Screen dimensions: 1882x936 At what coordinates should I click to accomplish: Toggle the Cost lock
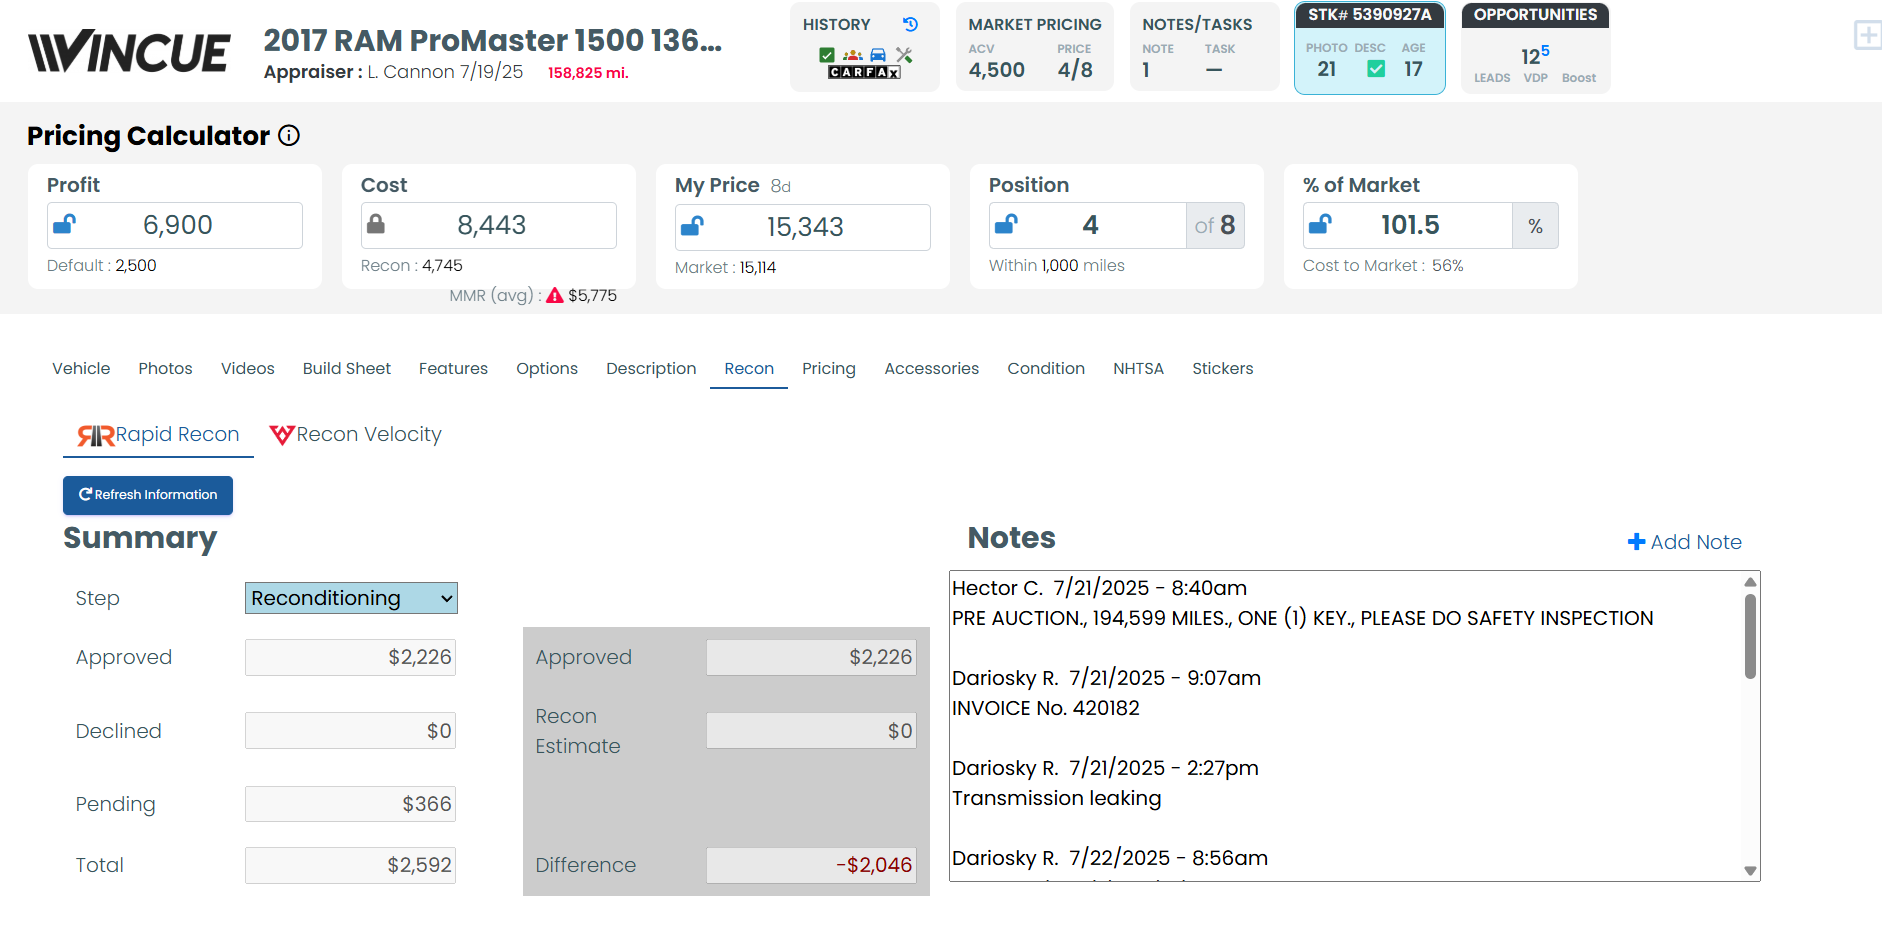pos(376,224)
